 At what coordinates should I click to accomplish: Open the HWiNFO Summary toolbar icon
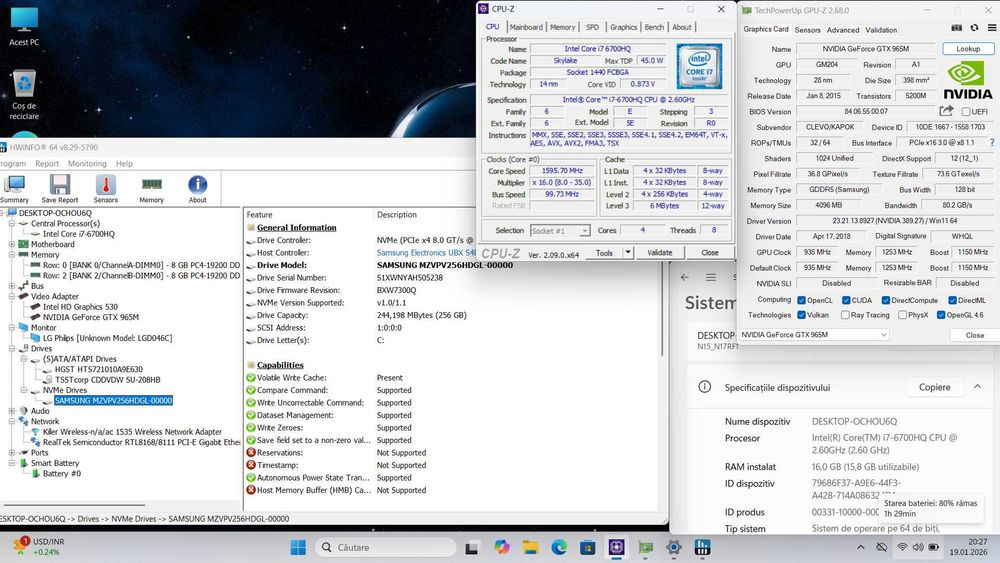14,189
